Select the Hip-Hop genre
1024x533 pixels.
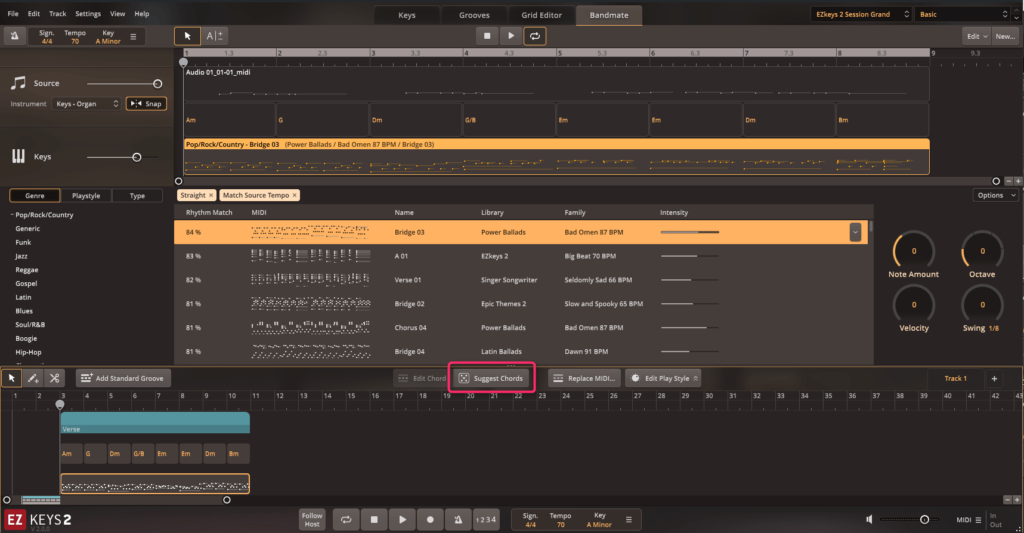coord(28,352)
